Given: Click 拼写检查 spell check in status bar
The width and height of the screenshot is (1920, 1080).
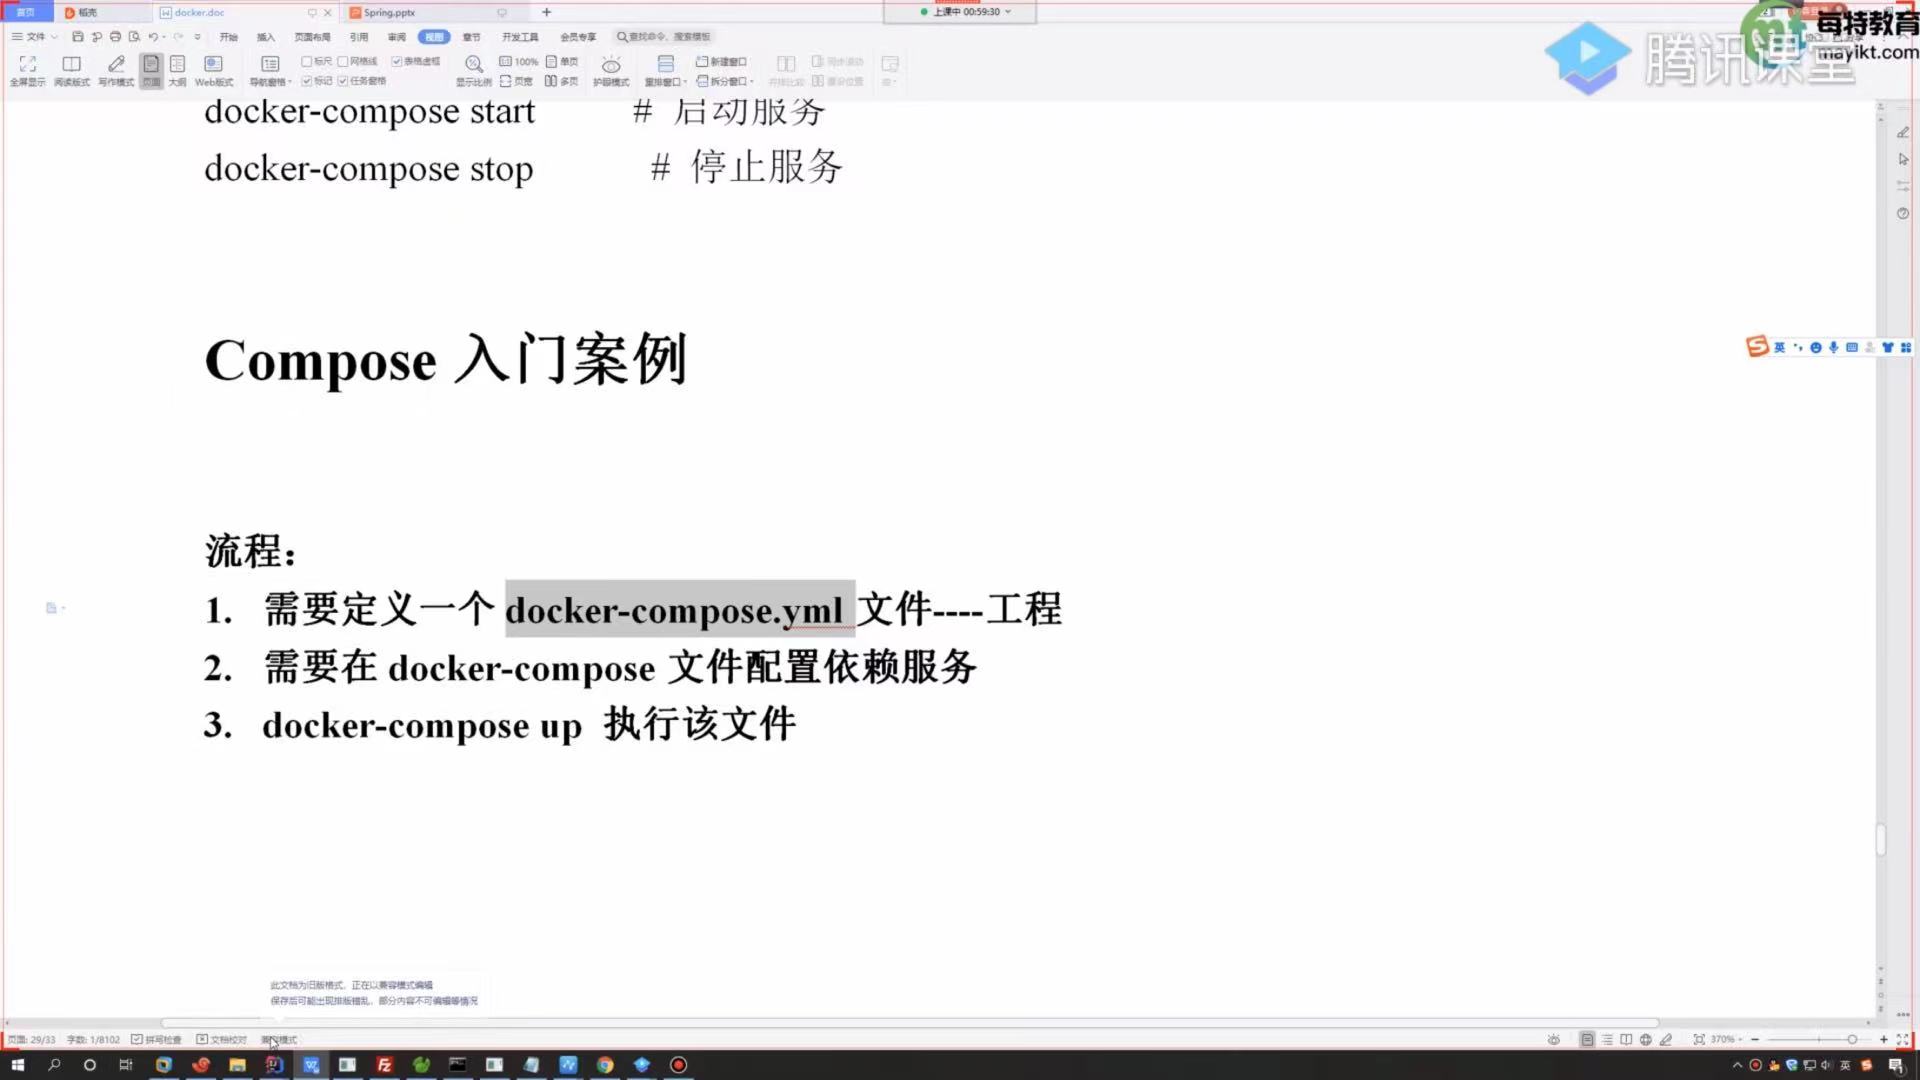Looking at the screenshot, I should 157,1040.
